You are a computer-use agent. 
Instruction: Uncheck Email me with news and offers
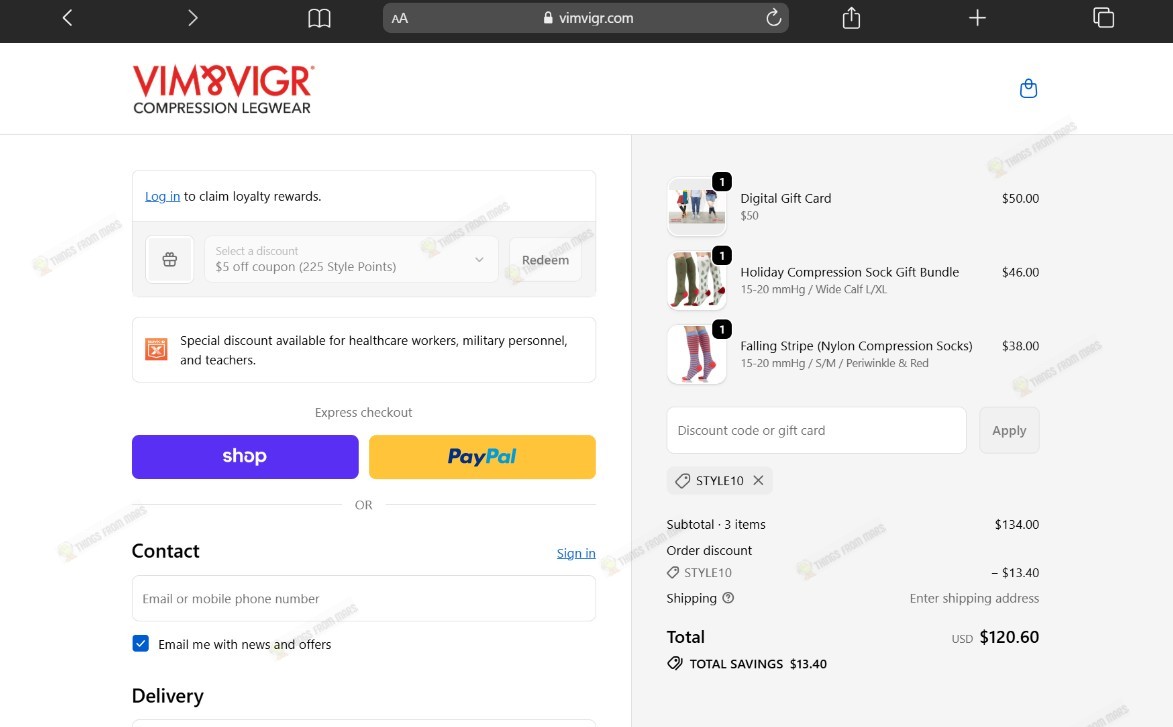tap(141, 644)
